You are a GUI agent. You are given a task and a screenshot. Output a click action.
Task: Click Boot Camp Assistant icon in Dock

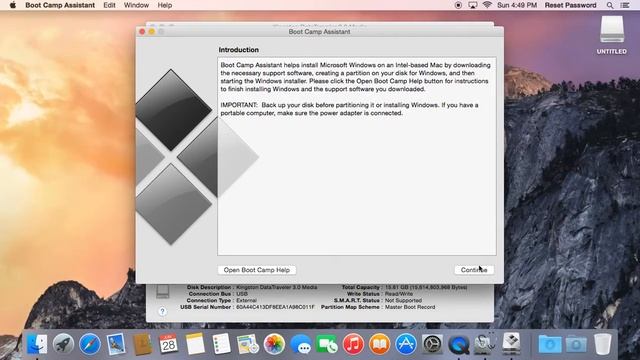[511, 343]
